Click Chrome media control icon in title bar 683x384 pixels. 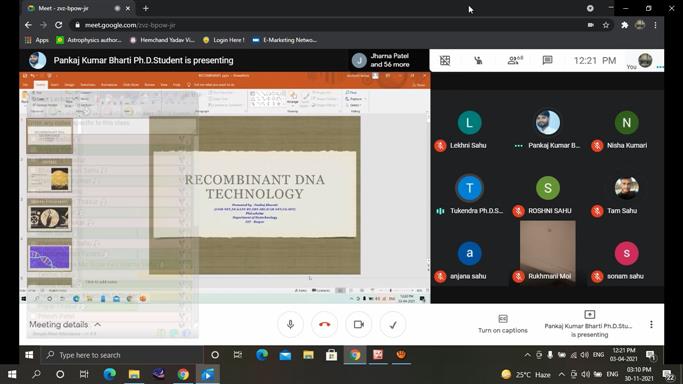click(x=590, y=8)
